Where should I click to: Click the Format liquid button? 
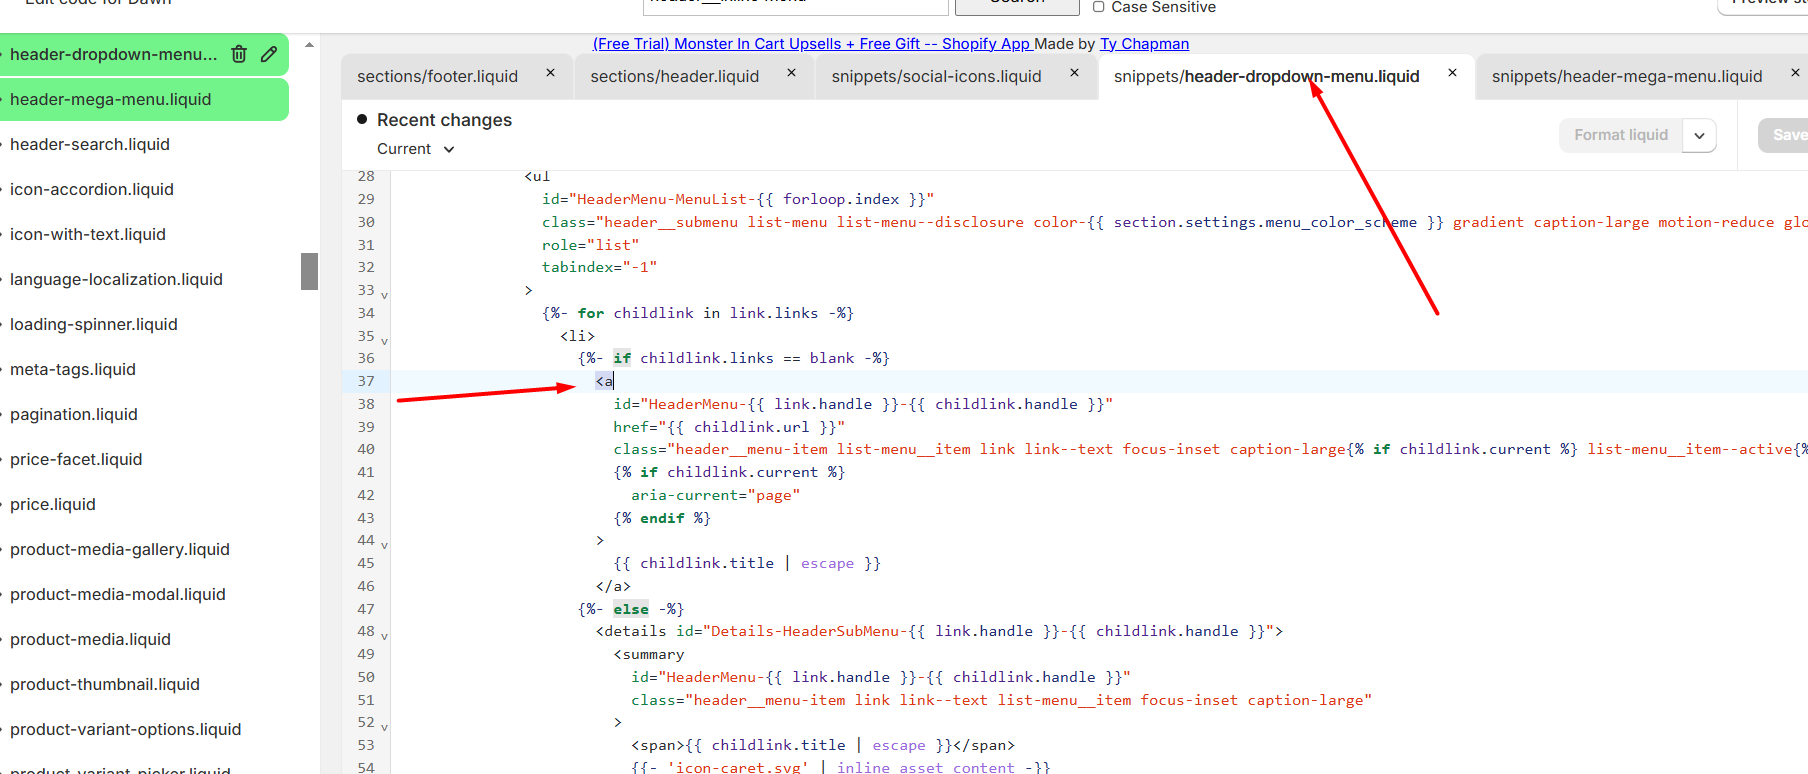[x=1621, y=135]
